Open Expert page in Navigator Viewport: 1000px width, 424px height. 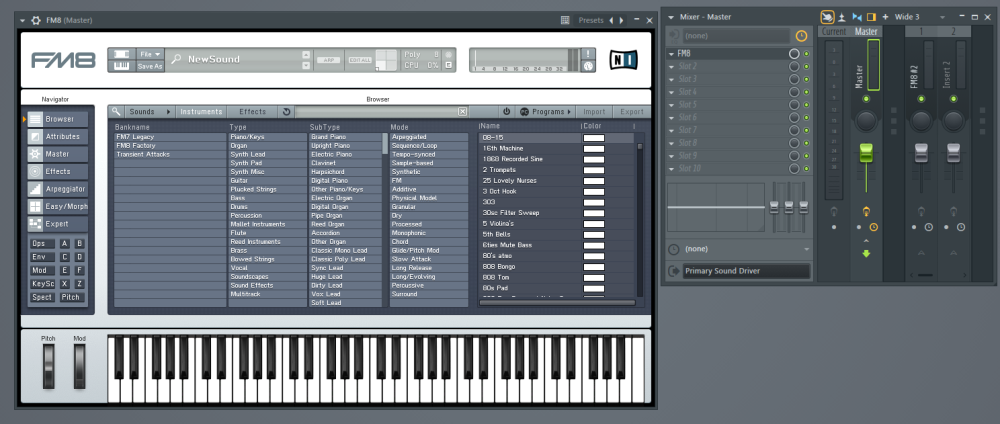tap(57, 224)
